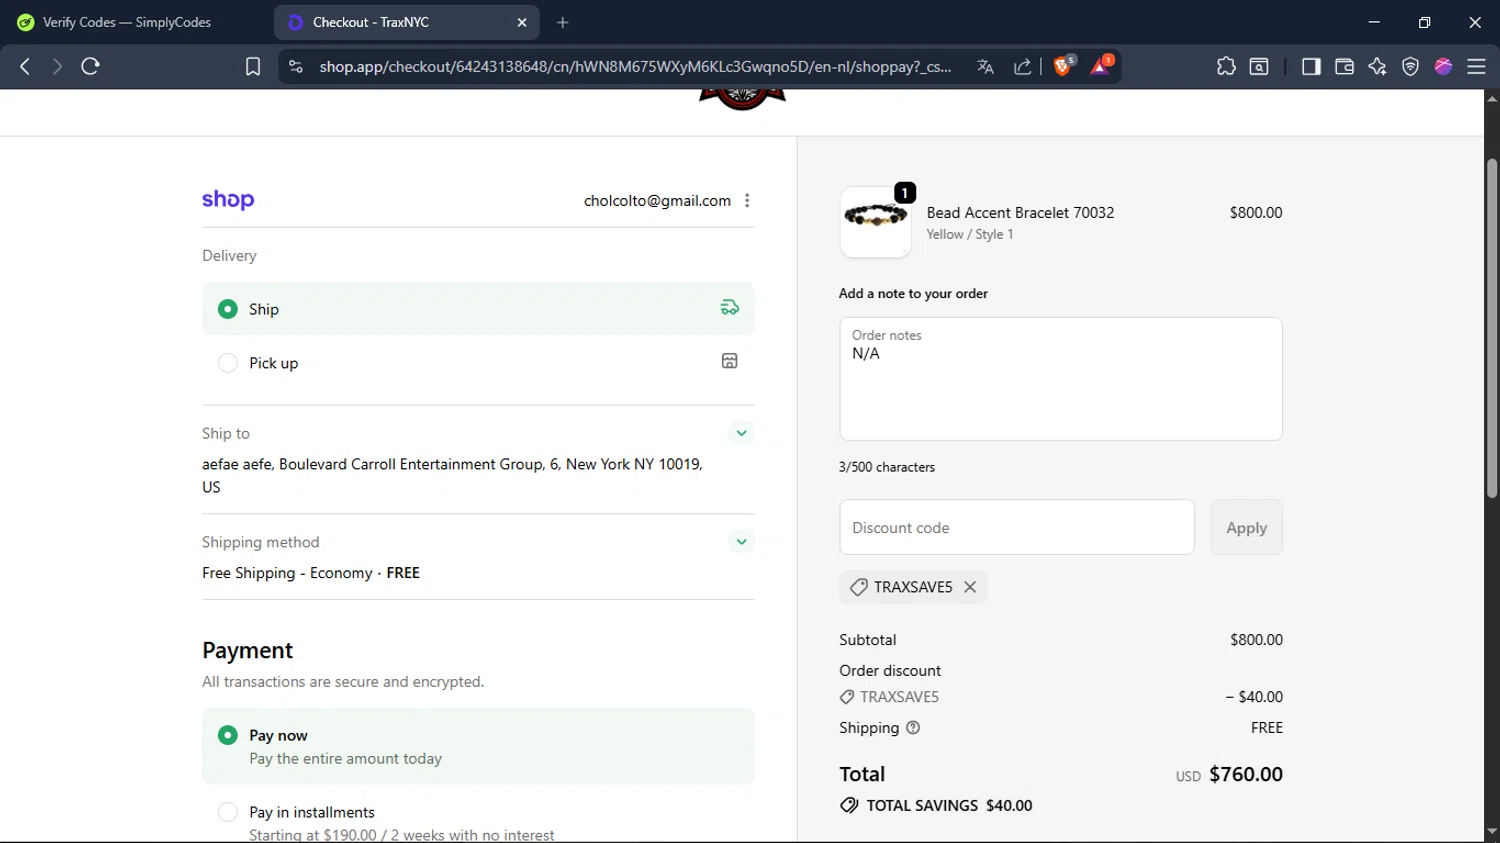Open the pink profile avatar icon
This screenshot has height=843, width=1500.
(1443, 66)
